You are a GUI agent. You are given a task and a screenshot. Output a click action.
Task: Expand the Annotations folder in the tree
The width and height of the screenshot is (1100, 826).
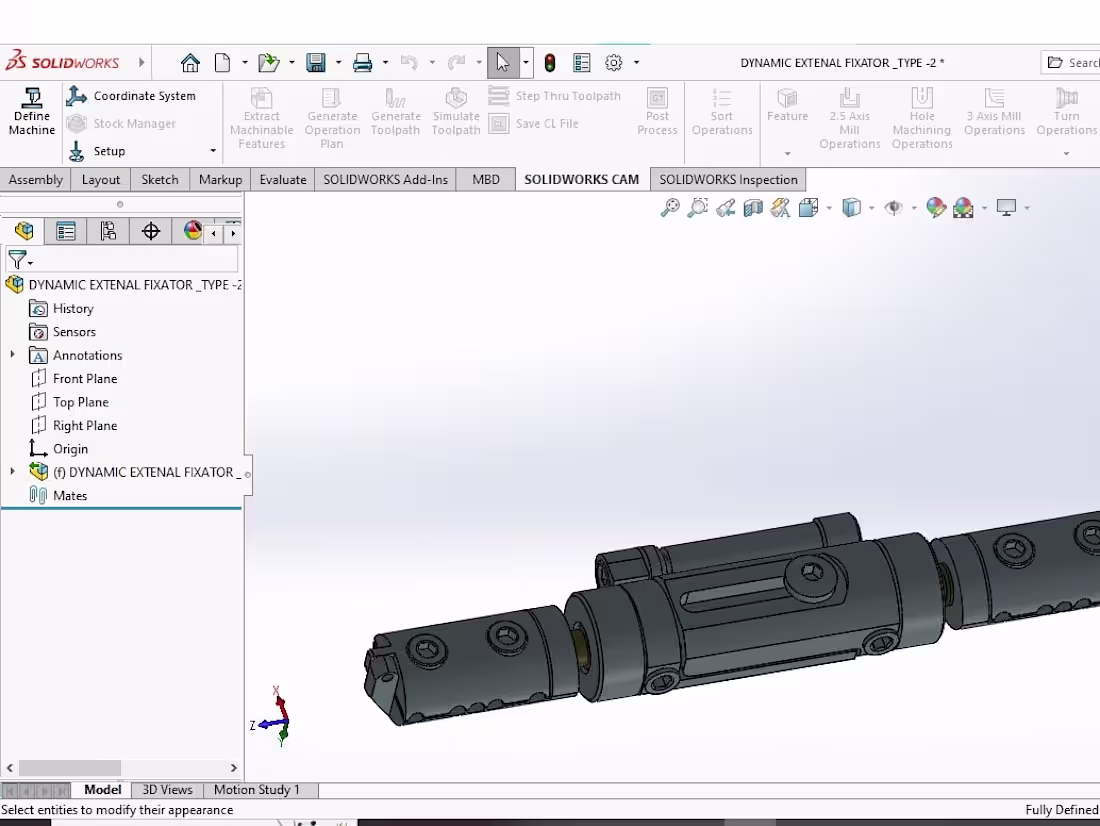click(10, 355)
